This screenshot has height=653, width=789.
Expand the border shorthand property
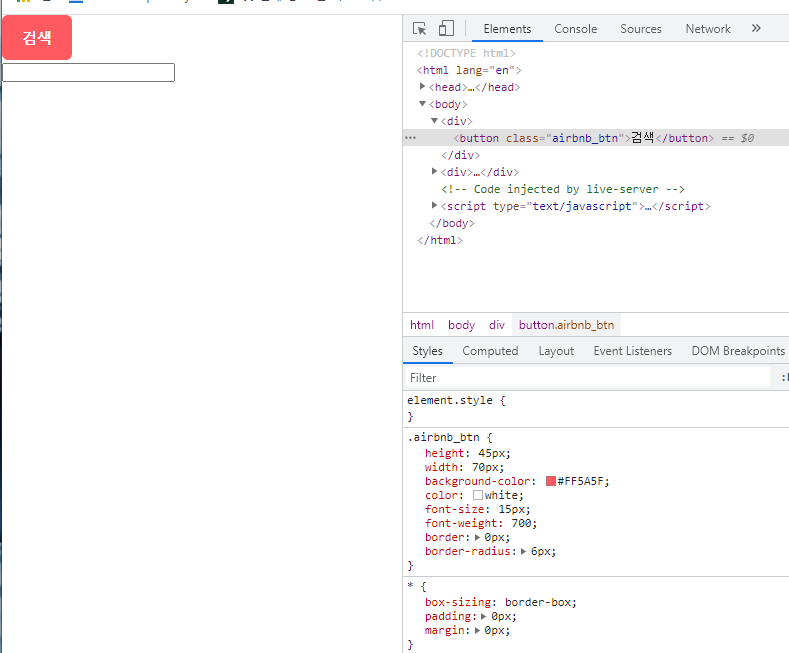coord(478,537)
